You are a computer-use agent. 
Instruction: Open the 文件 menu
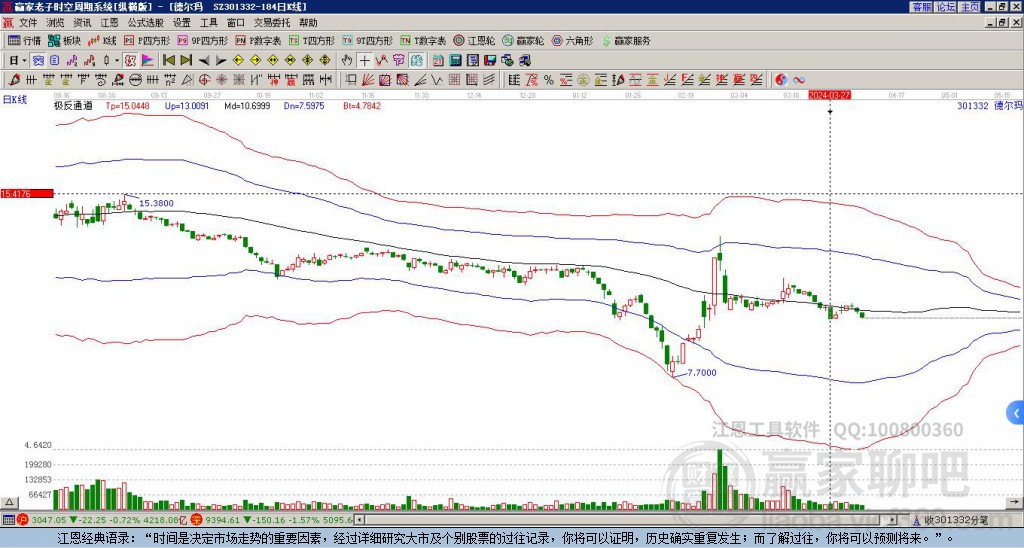[28, 23]
